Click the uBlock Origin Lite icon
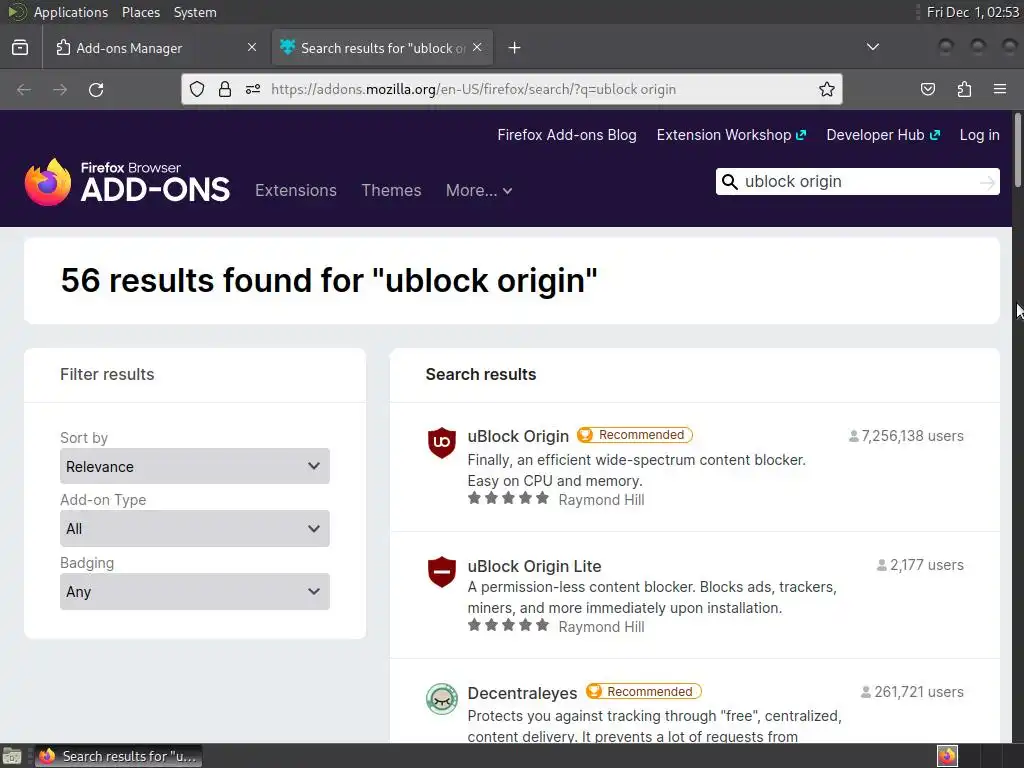1024x768 pixels. click(441, 572)
